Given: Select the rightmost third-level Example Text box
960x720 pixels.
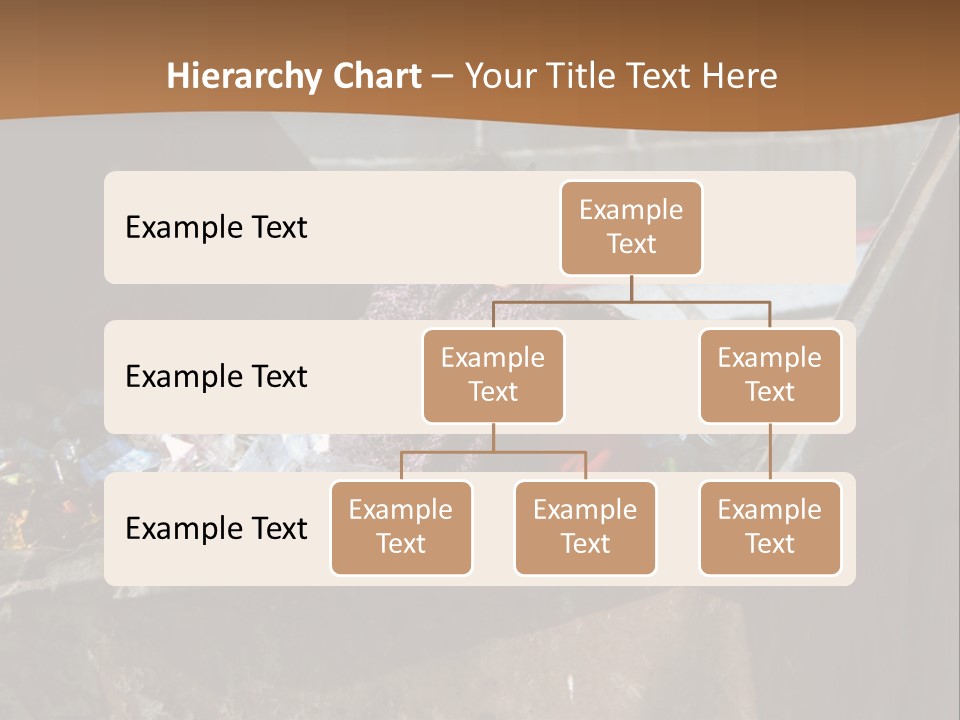Looking at the screenshot, I should point(770,528).
